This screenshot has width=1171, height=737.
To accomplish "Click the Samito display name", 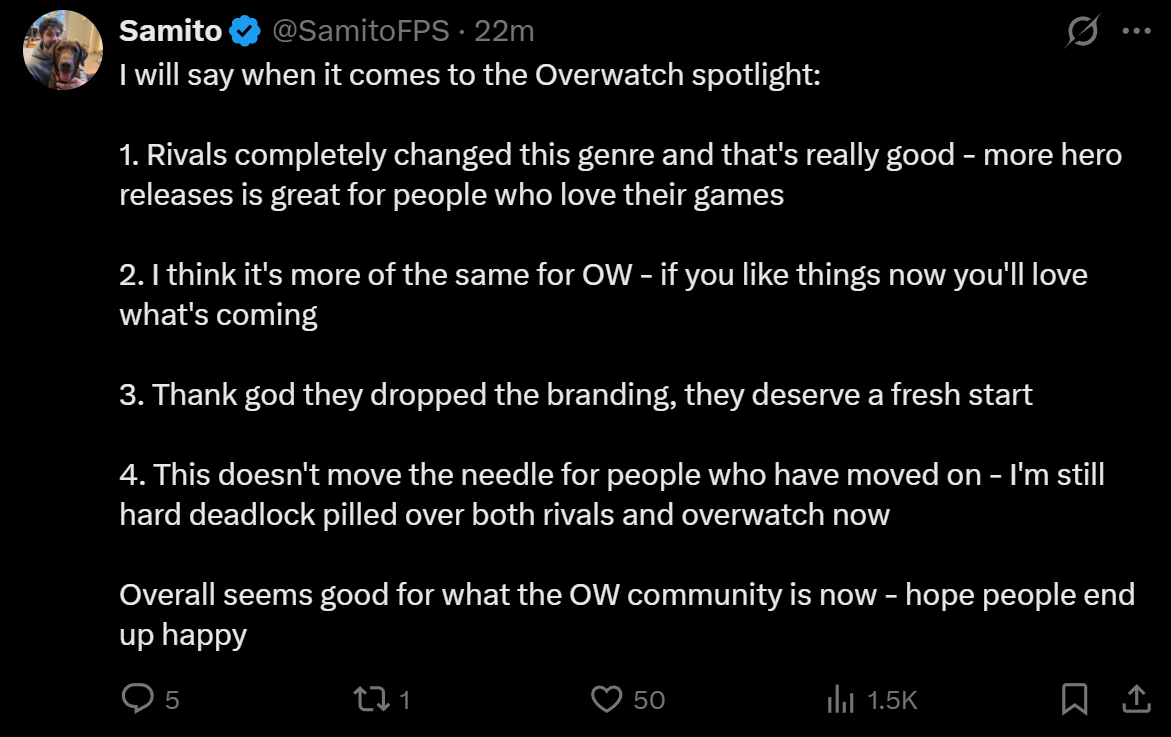I will coord(170,32).
